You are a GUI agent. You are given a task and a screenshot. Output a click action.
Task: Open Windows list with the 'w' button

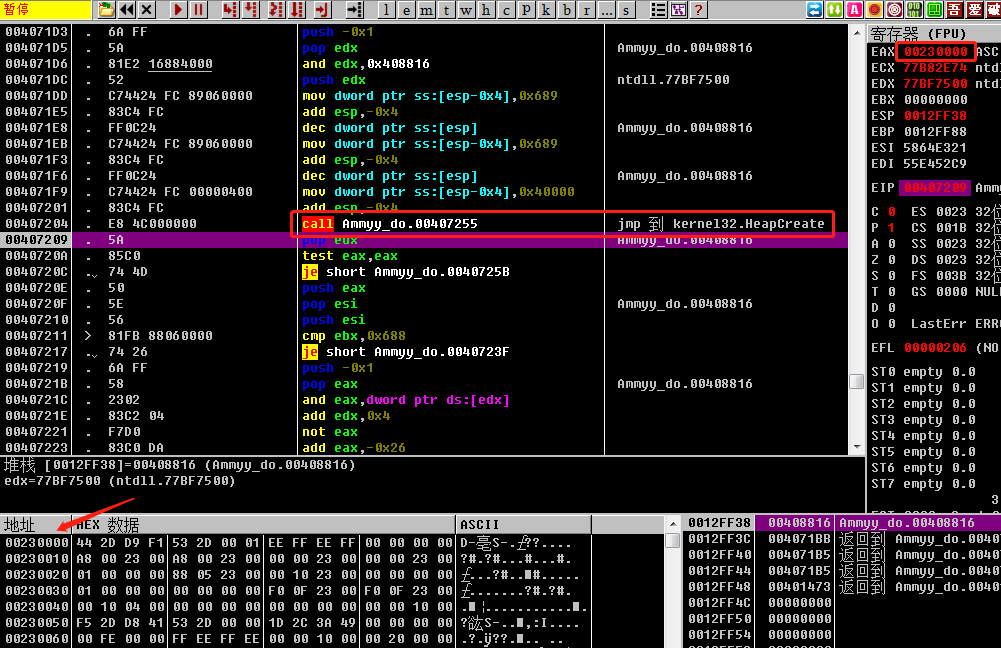tap(466, 10)
